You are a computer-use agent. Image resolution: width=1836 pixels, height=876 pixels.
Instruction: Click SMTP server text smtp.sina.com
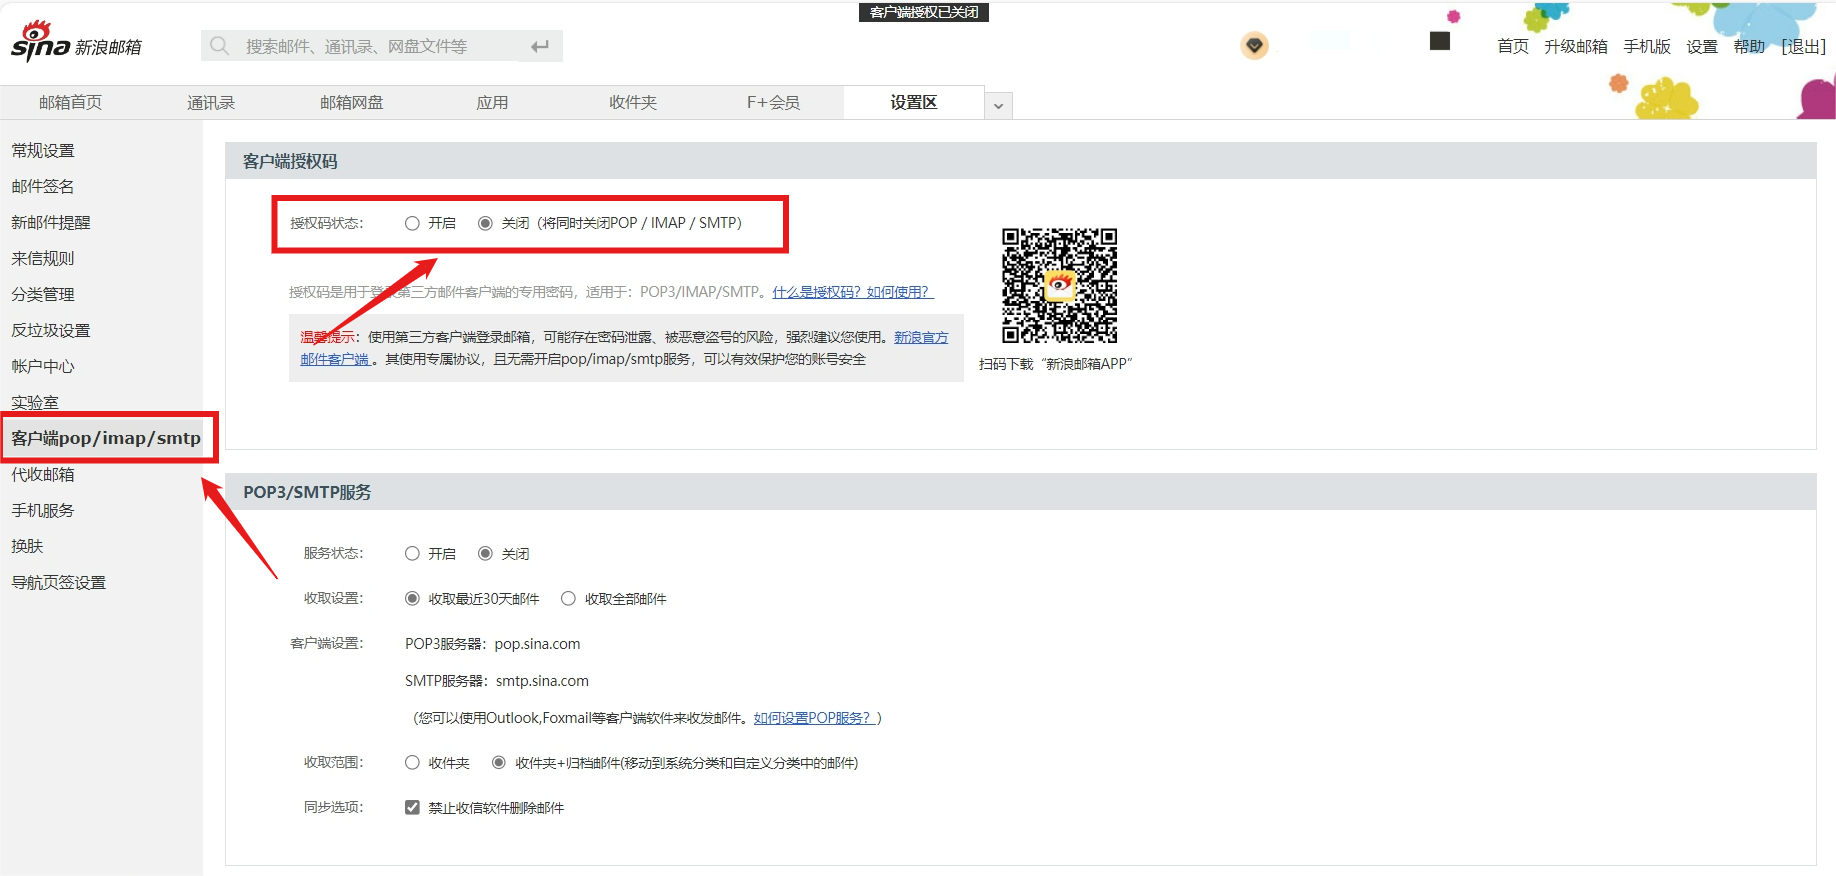click(542, 681)
